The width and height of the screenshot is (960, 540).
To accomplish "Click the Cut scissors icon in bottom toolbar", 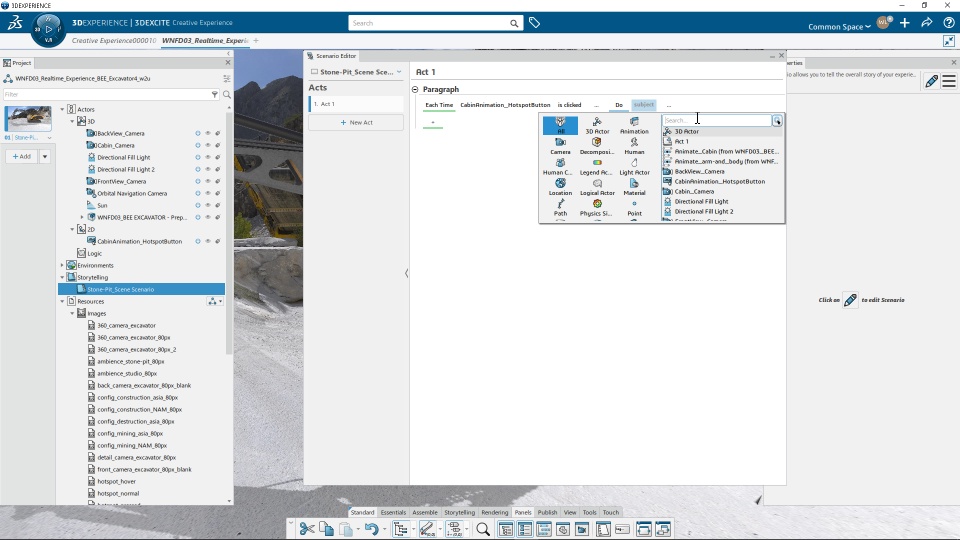I will (307, 529).
